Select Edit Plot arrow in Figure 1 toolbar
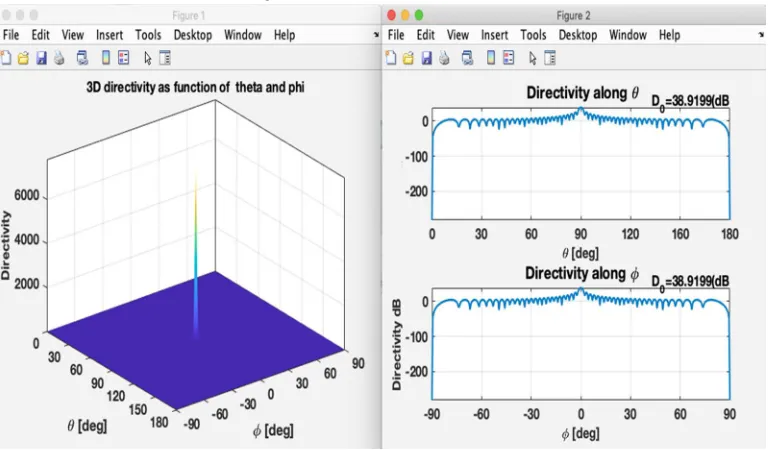Image resolution: width=780 pixels, height=450 pixels. 147,58
